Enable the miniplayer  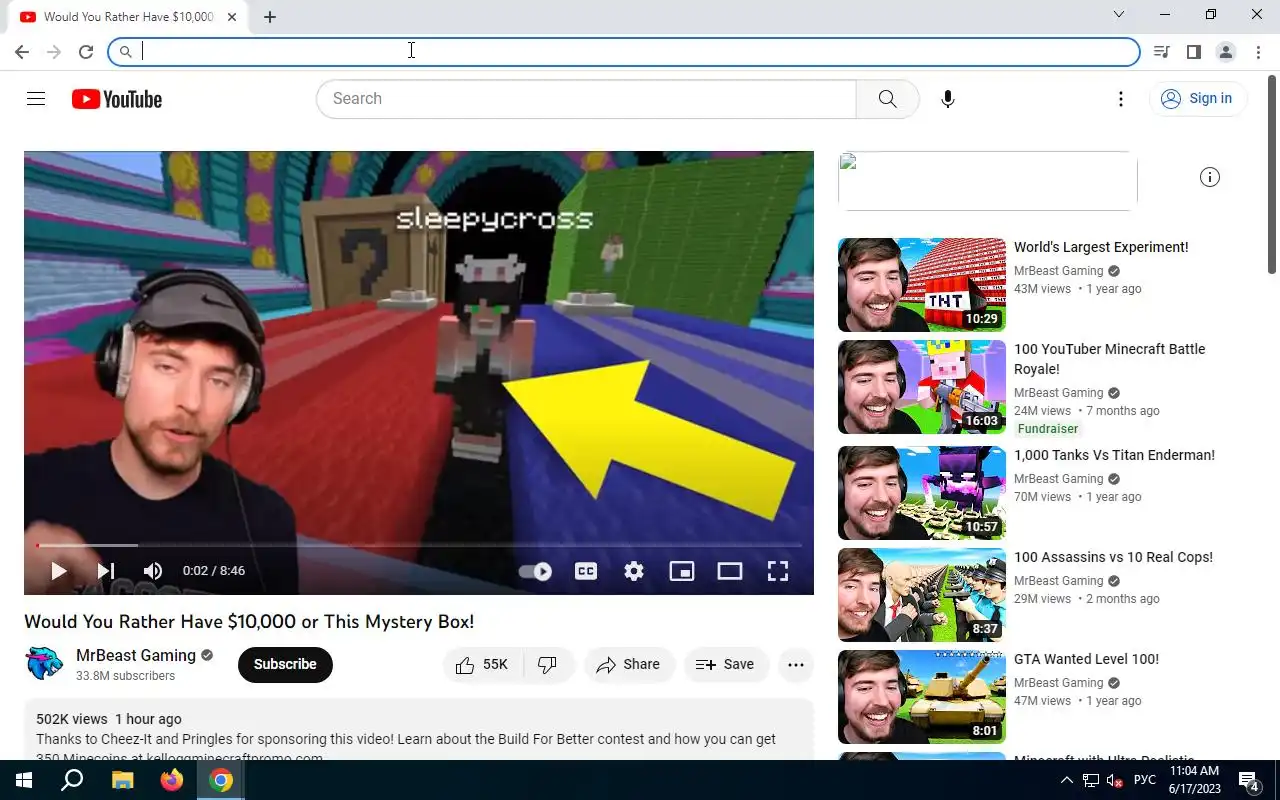click(x=682, y=571)
